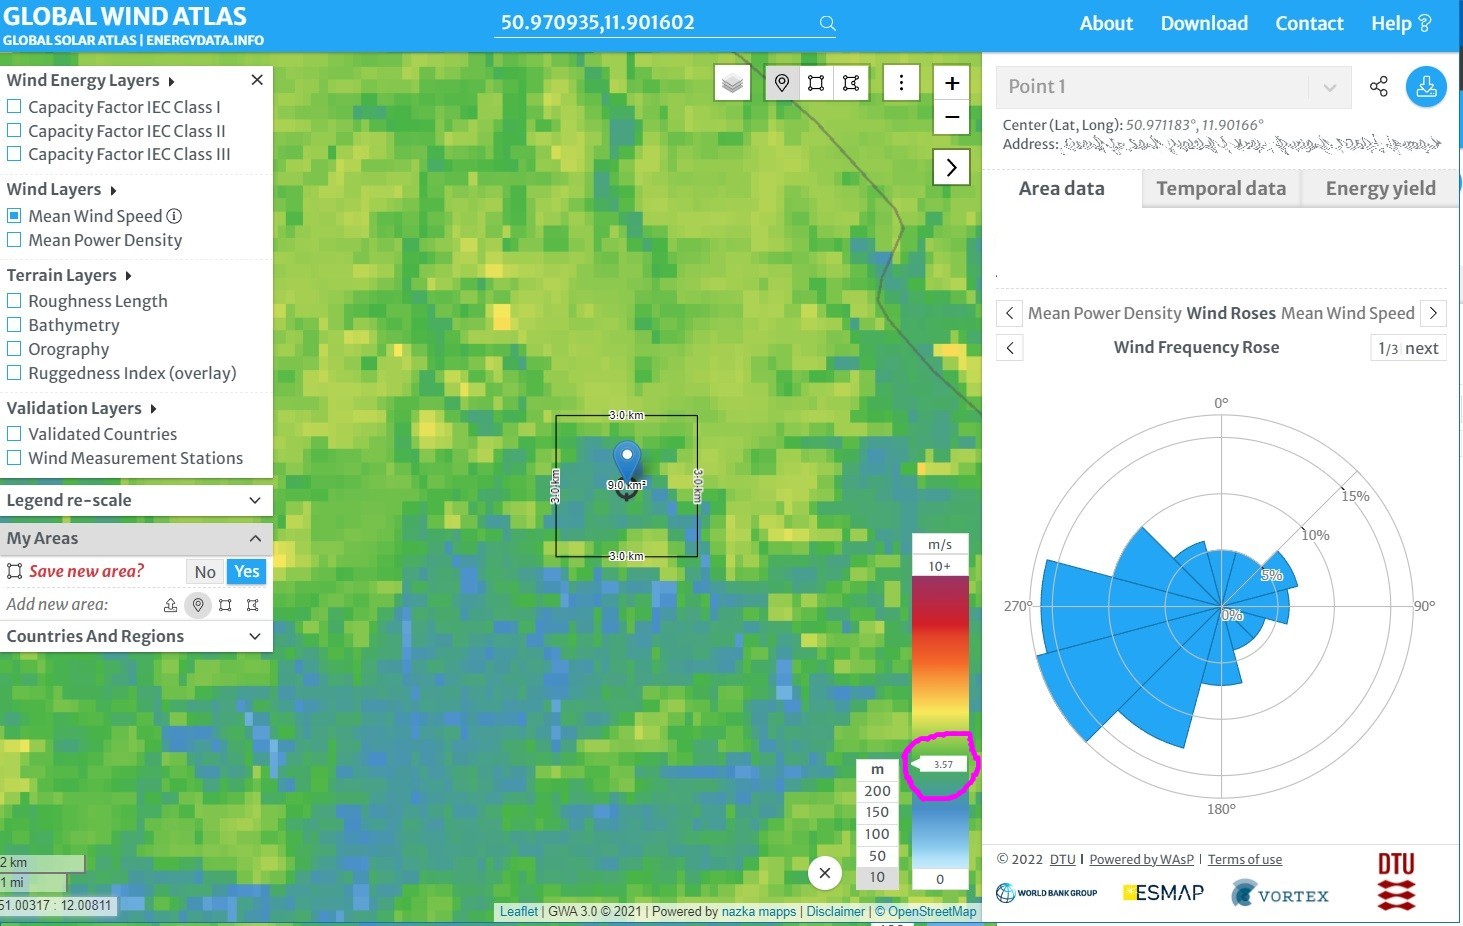Click Yes to save new area
This screenshot has height=926, width=1463.
[x=247, y=571]
